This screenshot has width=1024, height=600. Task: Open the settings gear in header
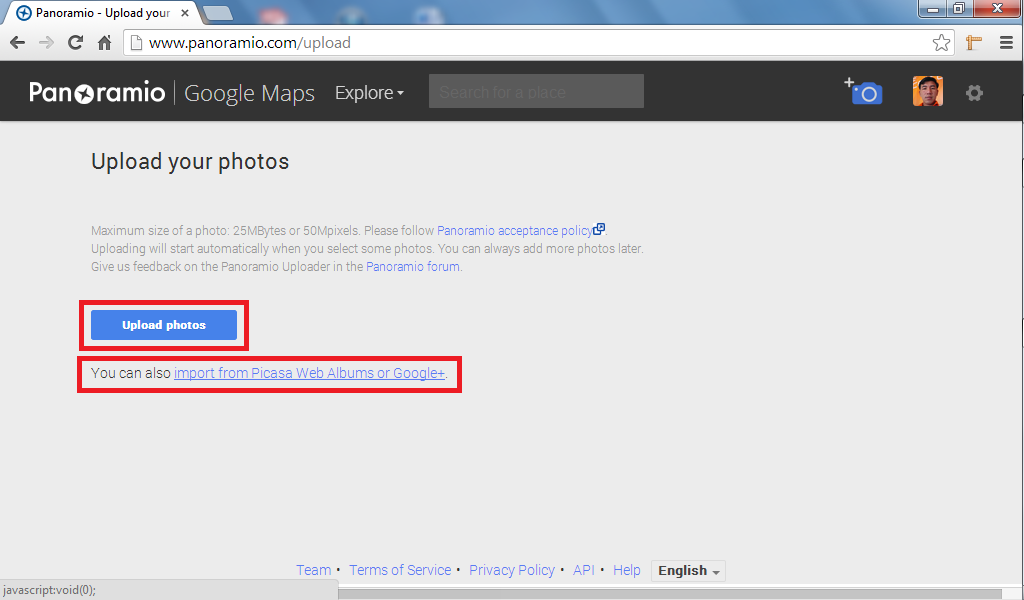coord(974,93)
